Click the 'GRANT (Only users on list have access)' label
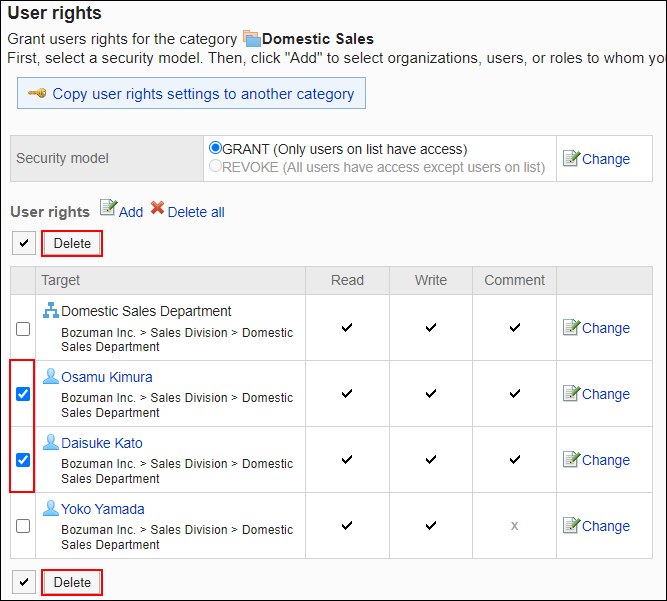 pyautogui.click(x=345, y=149)
